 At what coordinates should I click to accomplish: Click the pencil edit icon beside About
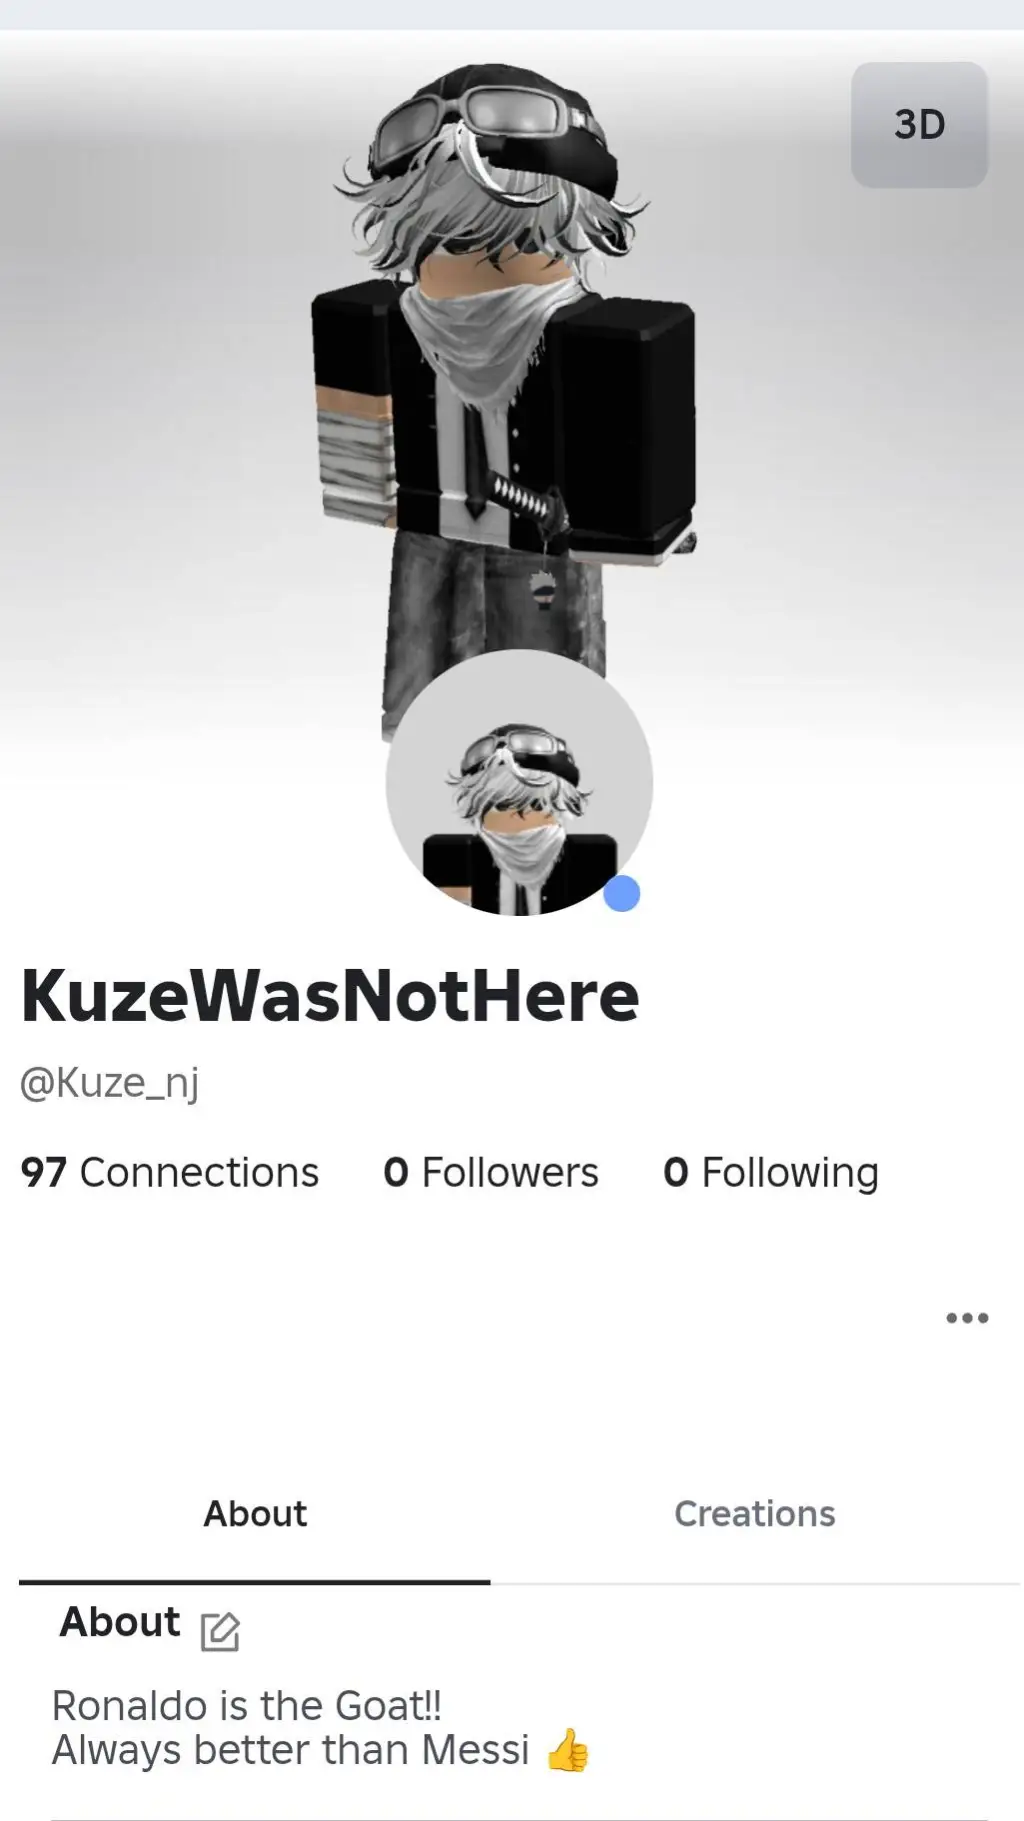point(220,1631)
